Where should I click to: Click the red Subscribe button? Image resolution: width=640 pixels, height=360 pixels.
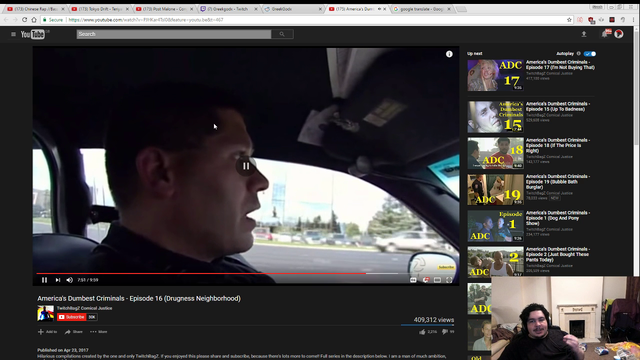[x=71, y=317]
